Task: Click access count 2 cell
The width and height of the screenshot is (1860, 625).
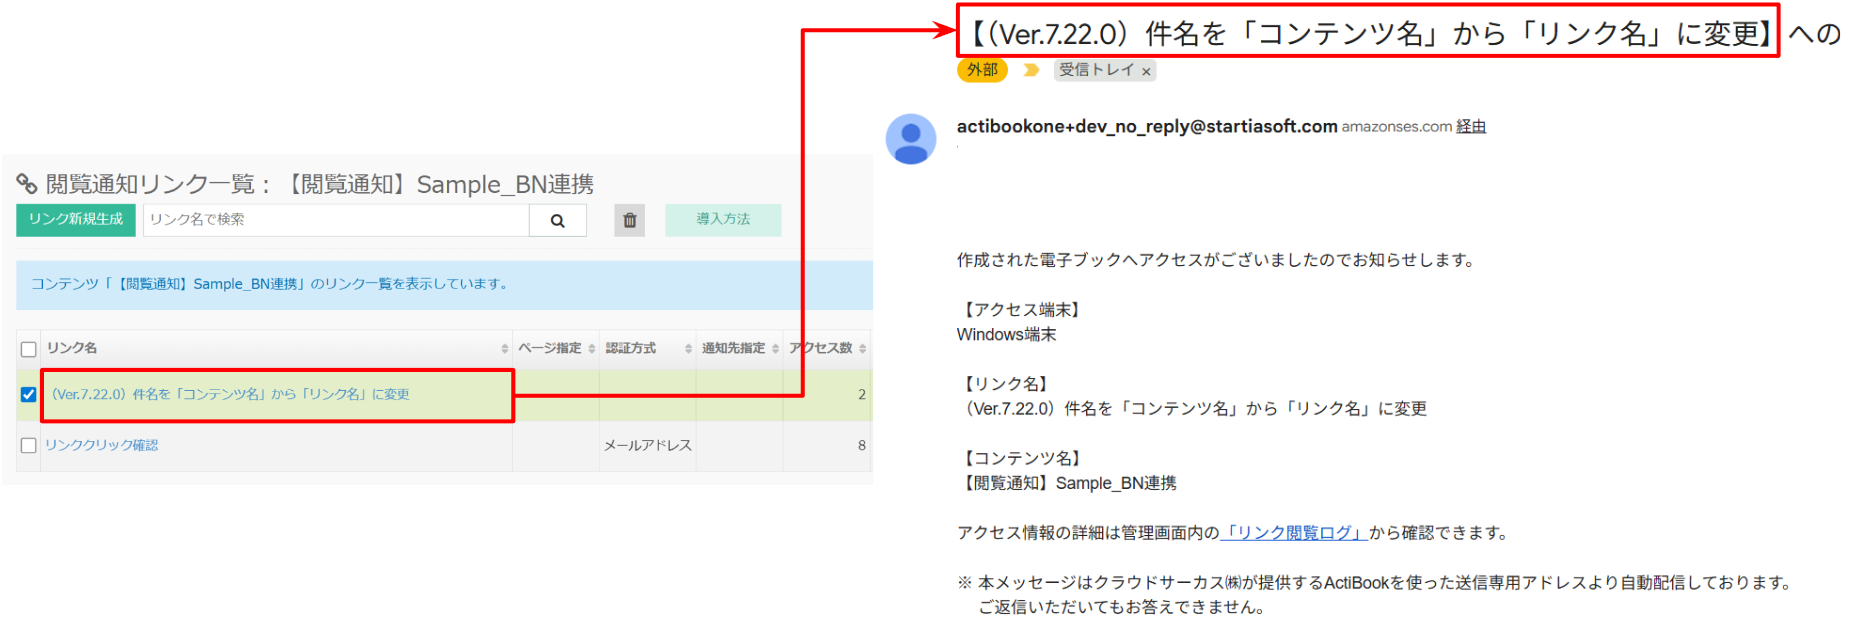Action: click(826, 395)
